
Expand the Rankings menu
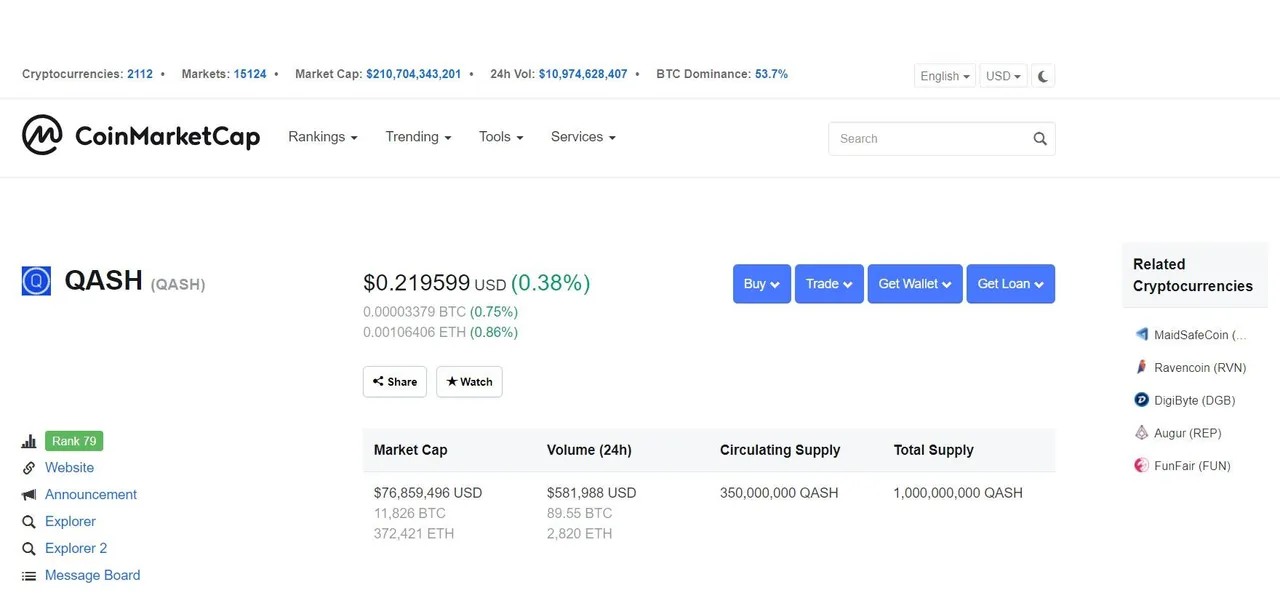[x=323, y=137]
